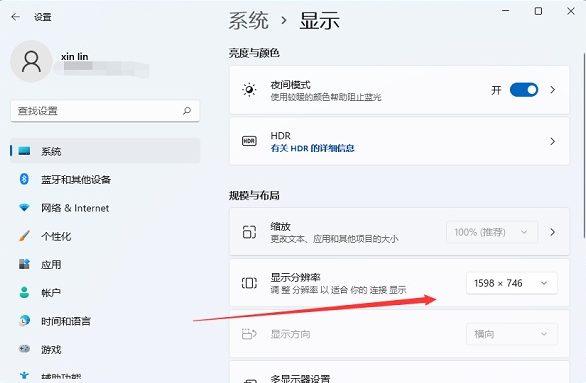
Task: Maximize the Settings window
Action: point(538,11)
